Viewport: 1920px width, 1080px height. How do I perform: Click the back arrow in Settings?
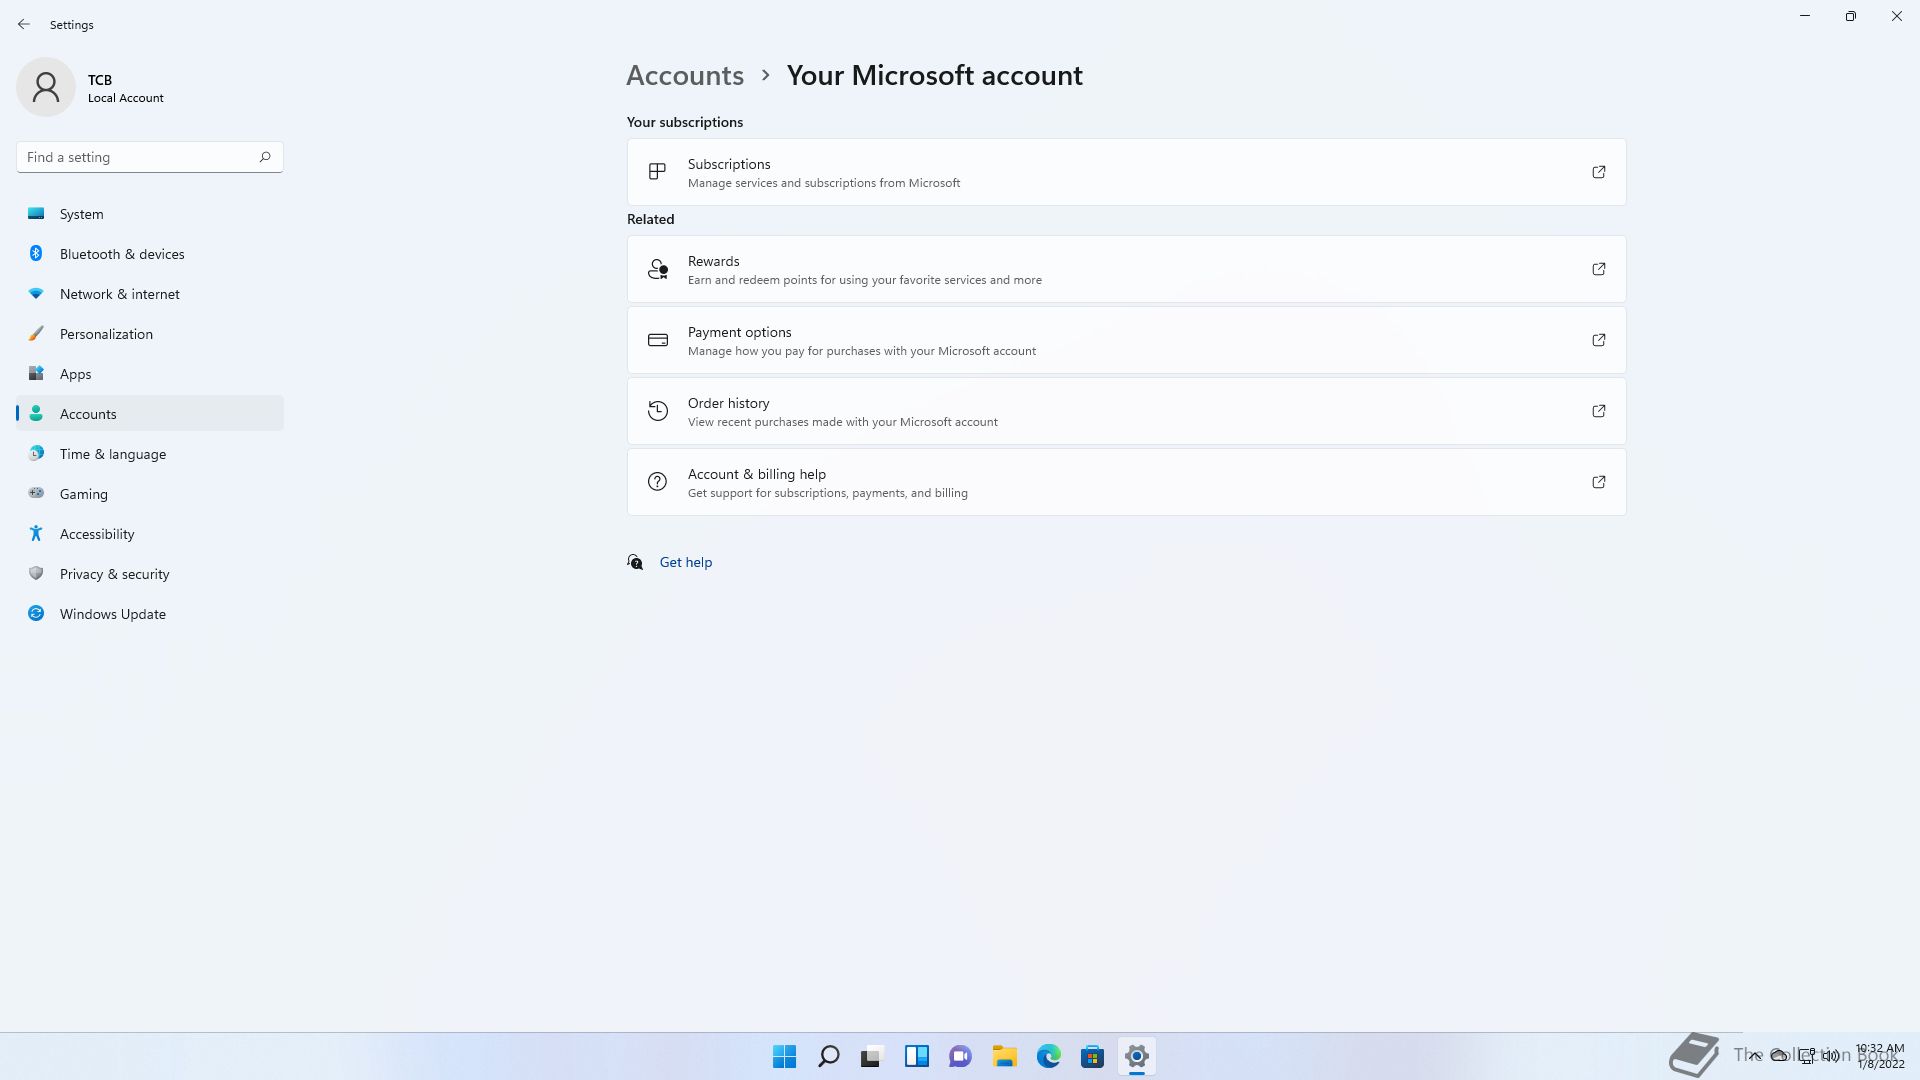point(24,24)
